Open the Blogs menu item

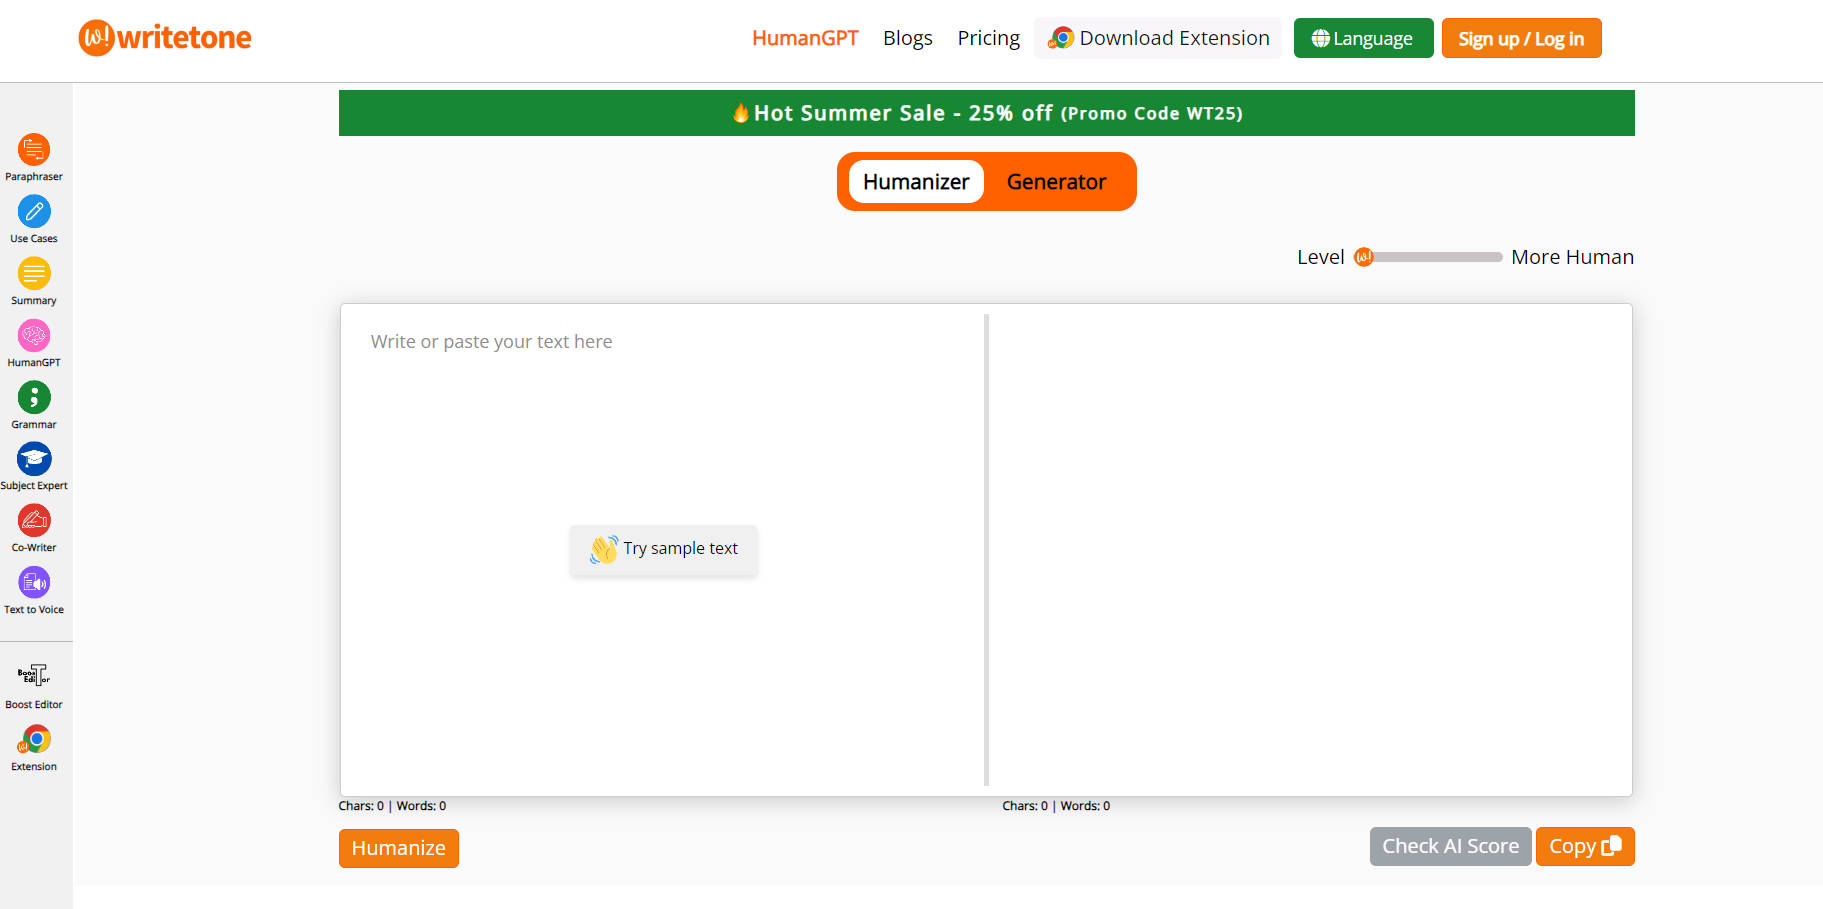click(907, 39)
